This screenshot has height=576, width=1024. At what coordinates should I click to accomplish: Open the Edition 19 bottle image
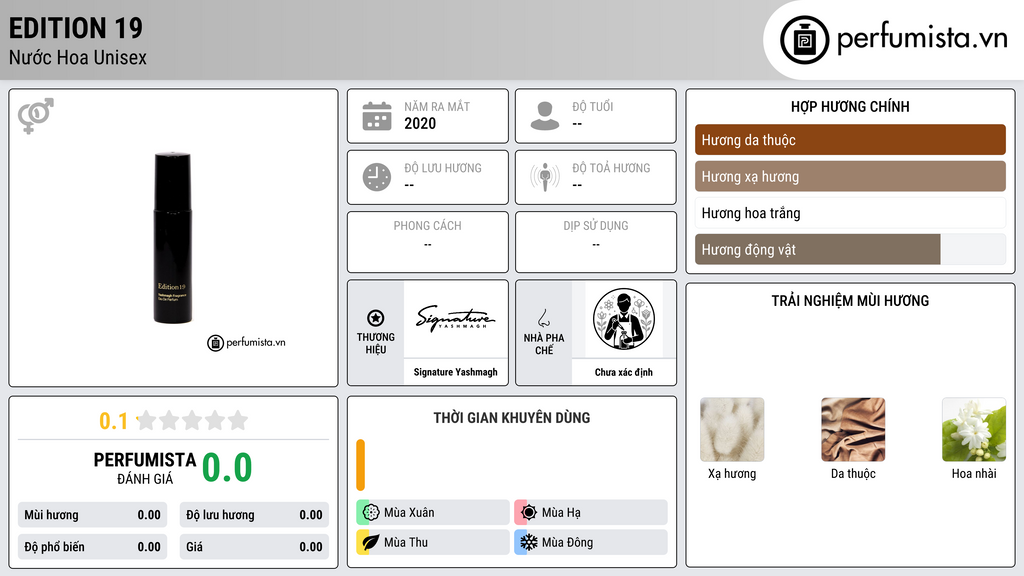(x=172, y=238)
